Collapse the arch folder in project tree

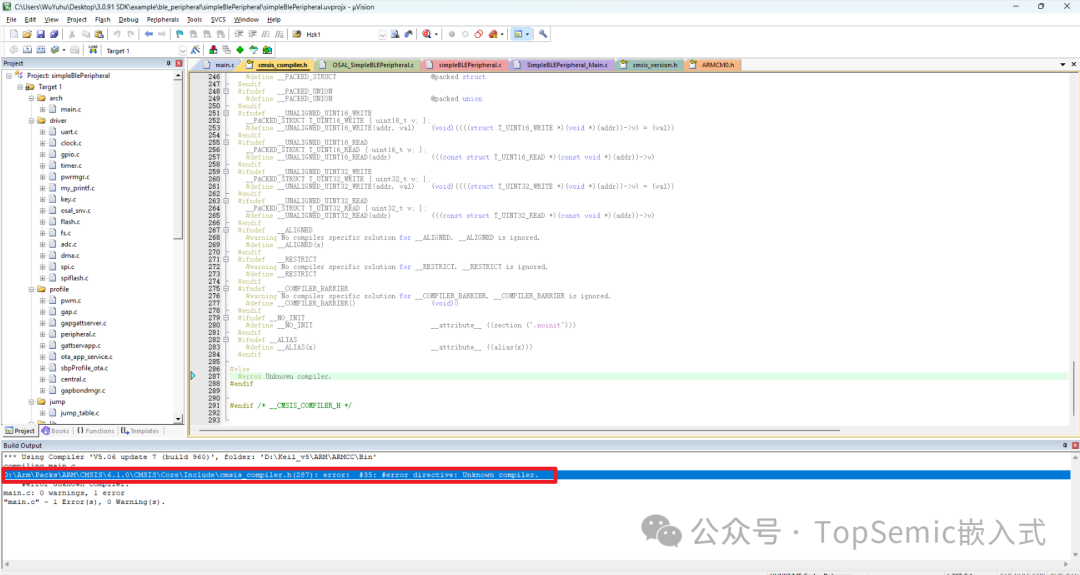tap(31, 98)
